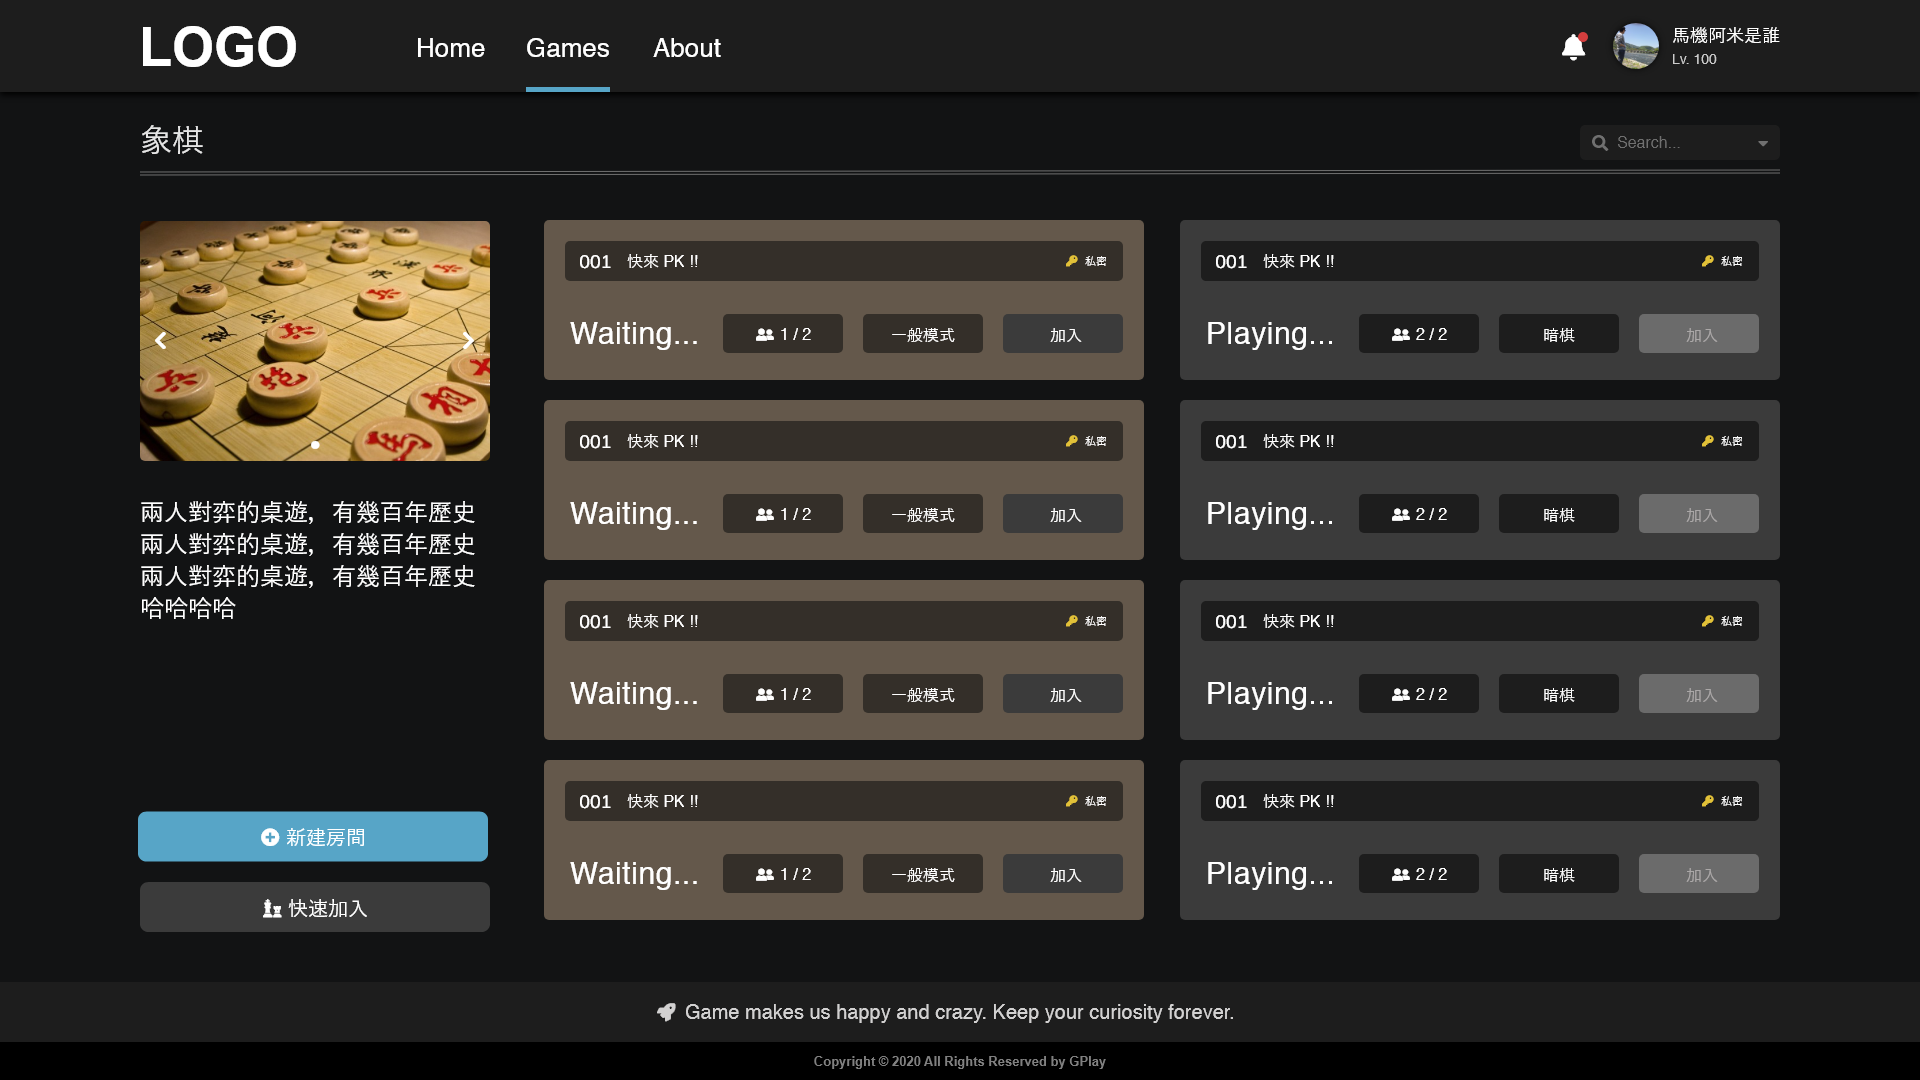1920x1080 pixels.
Task: Click 一般模式 in the last Waiting room
Action: click(923, 874)
